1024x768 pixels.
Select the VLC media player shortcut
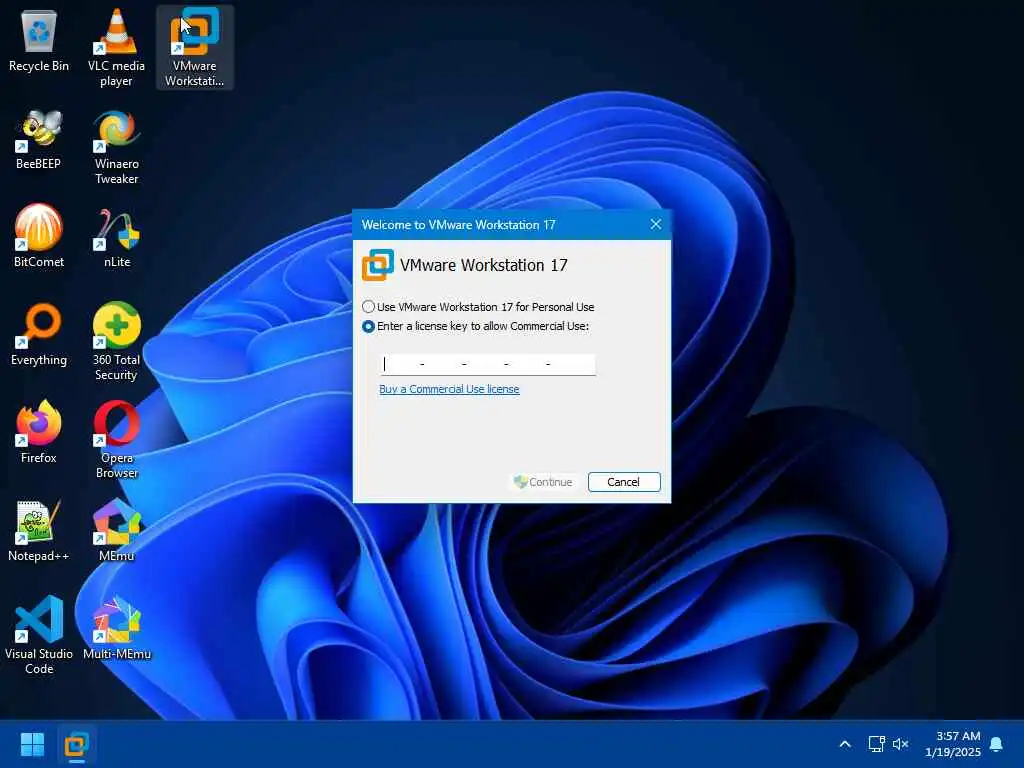(116, 47)
